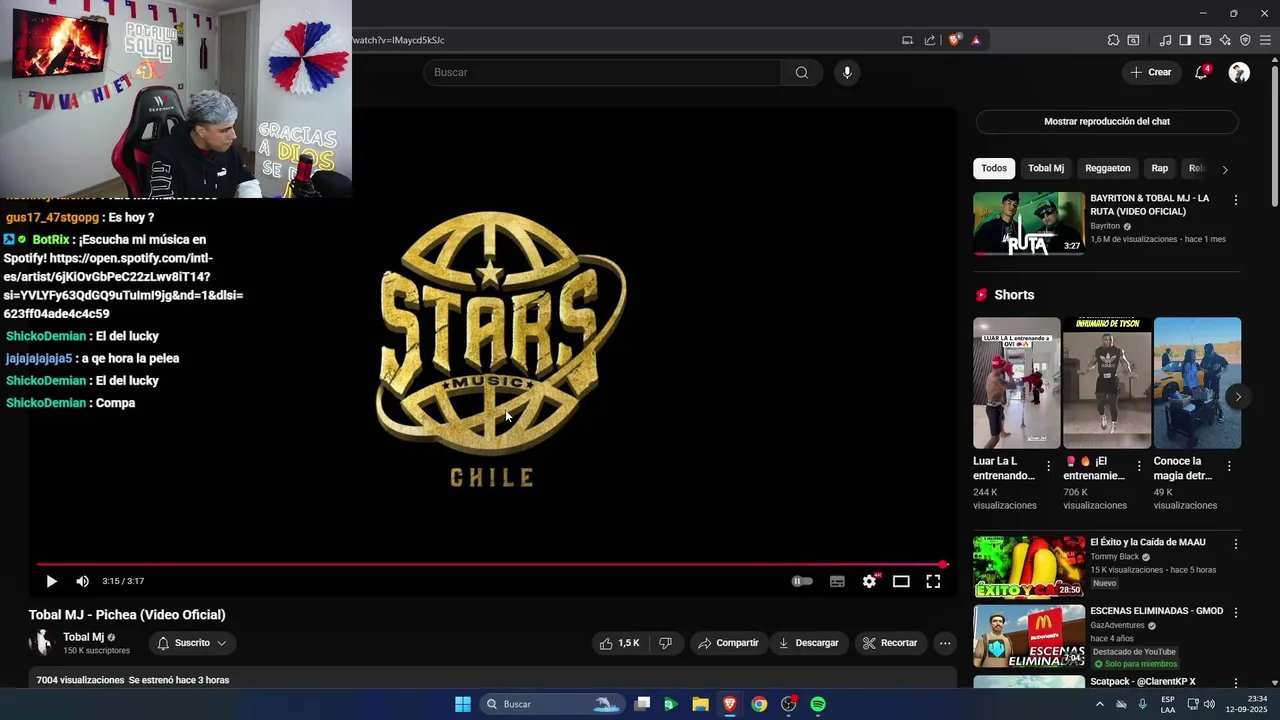Toggle subtitles button in the player
Image resolution: width=1280 pixels, height=720 pixels.
837,581
